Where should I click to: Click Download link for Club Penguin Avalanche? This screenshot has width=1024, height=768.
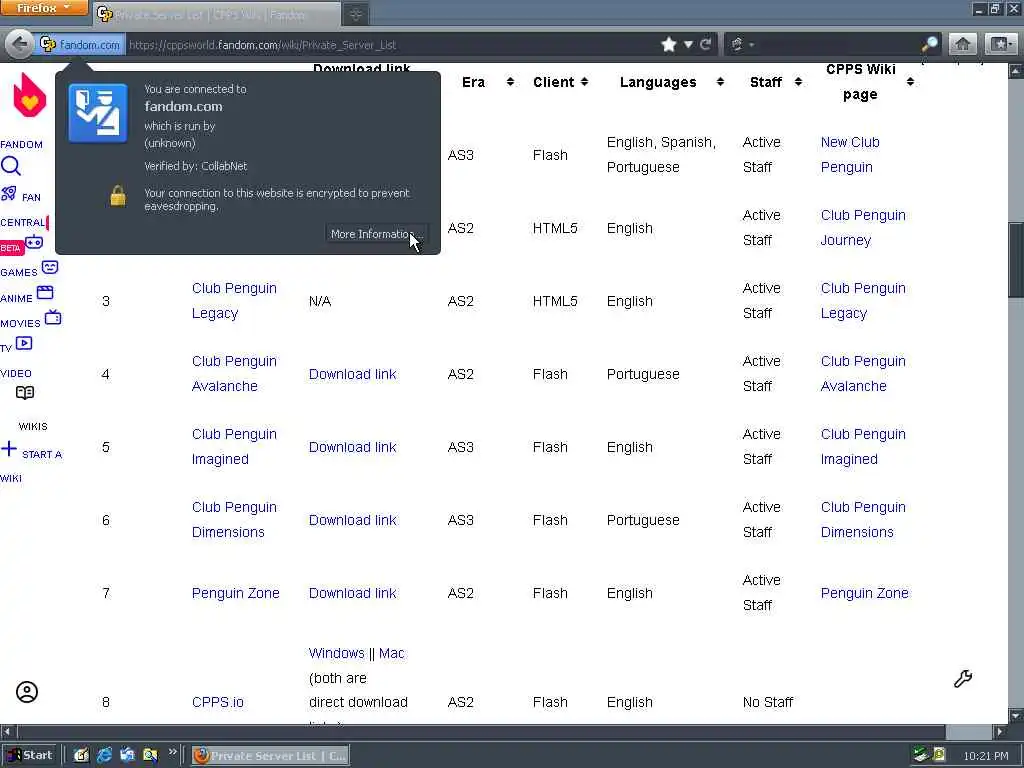(353, 374)
